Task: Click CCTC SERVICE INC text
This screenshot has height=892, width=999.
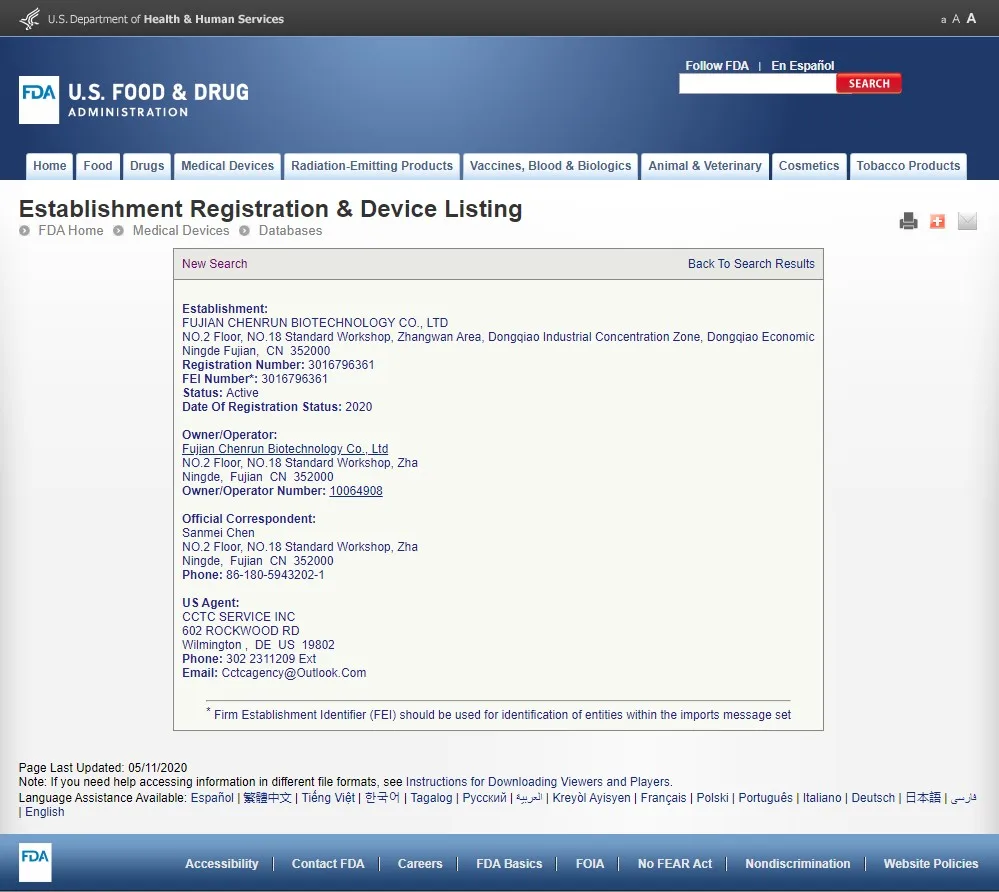Action: (238, 617)
